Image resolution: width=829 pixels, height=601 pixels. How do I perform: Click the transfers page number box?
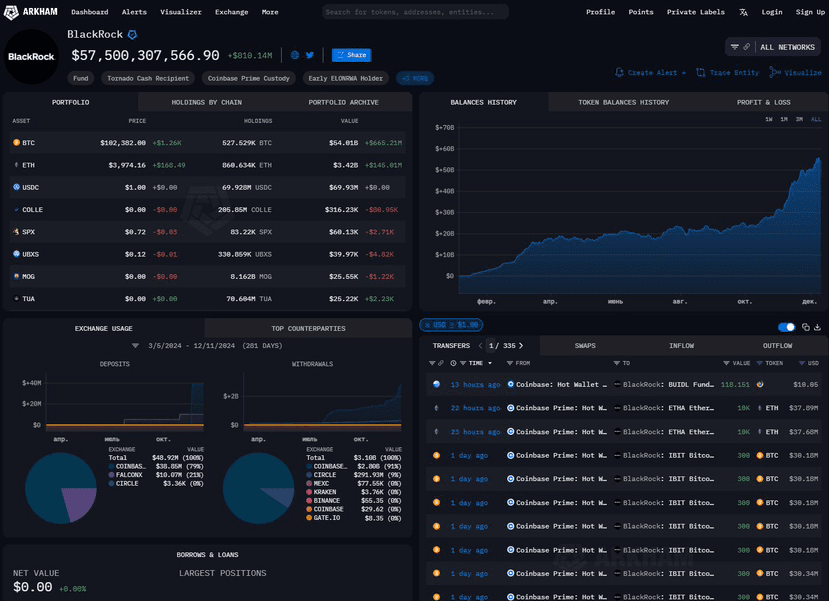click(491, 346)
